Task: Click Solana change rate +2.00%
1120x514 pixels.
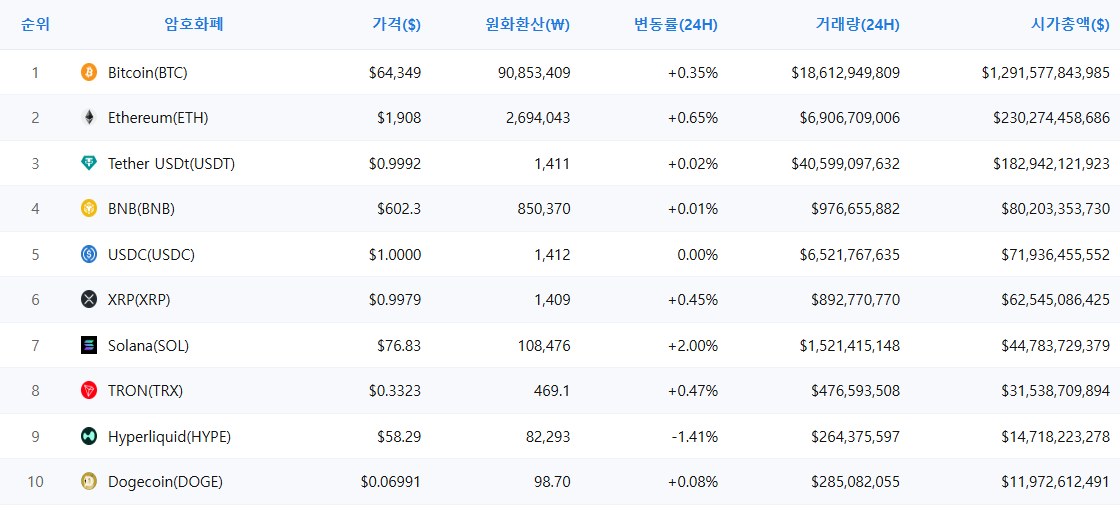Action: click(x=693, y=346)
